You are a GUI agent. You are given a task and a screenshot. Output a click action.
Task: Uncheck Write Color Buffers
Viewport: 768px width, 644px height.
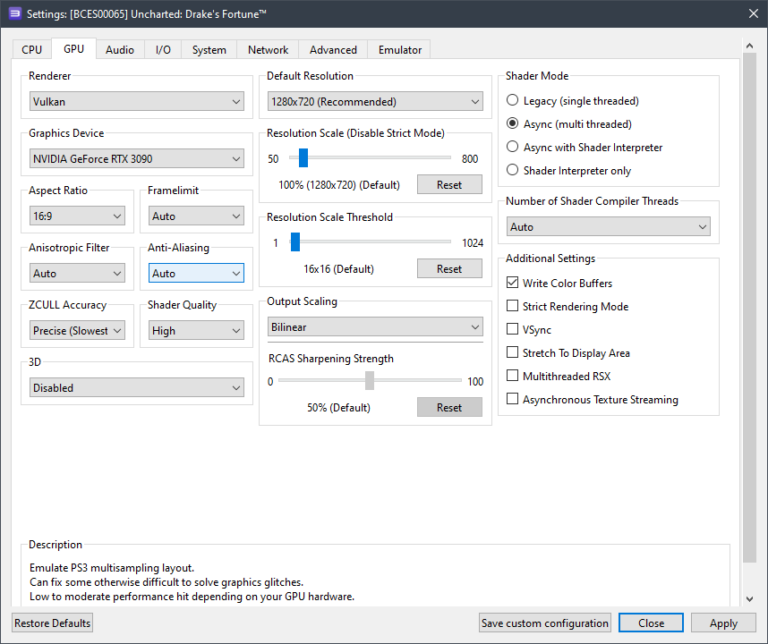coord(513,283)
